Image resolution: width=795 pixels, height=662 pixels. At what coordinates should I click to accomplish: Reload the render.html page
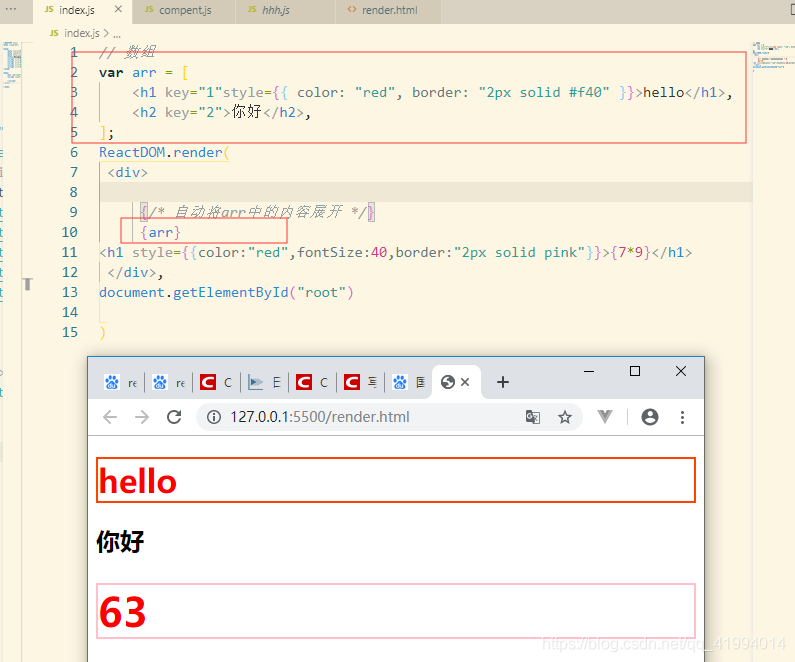(174, 417)
